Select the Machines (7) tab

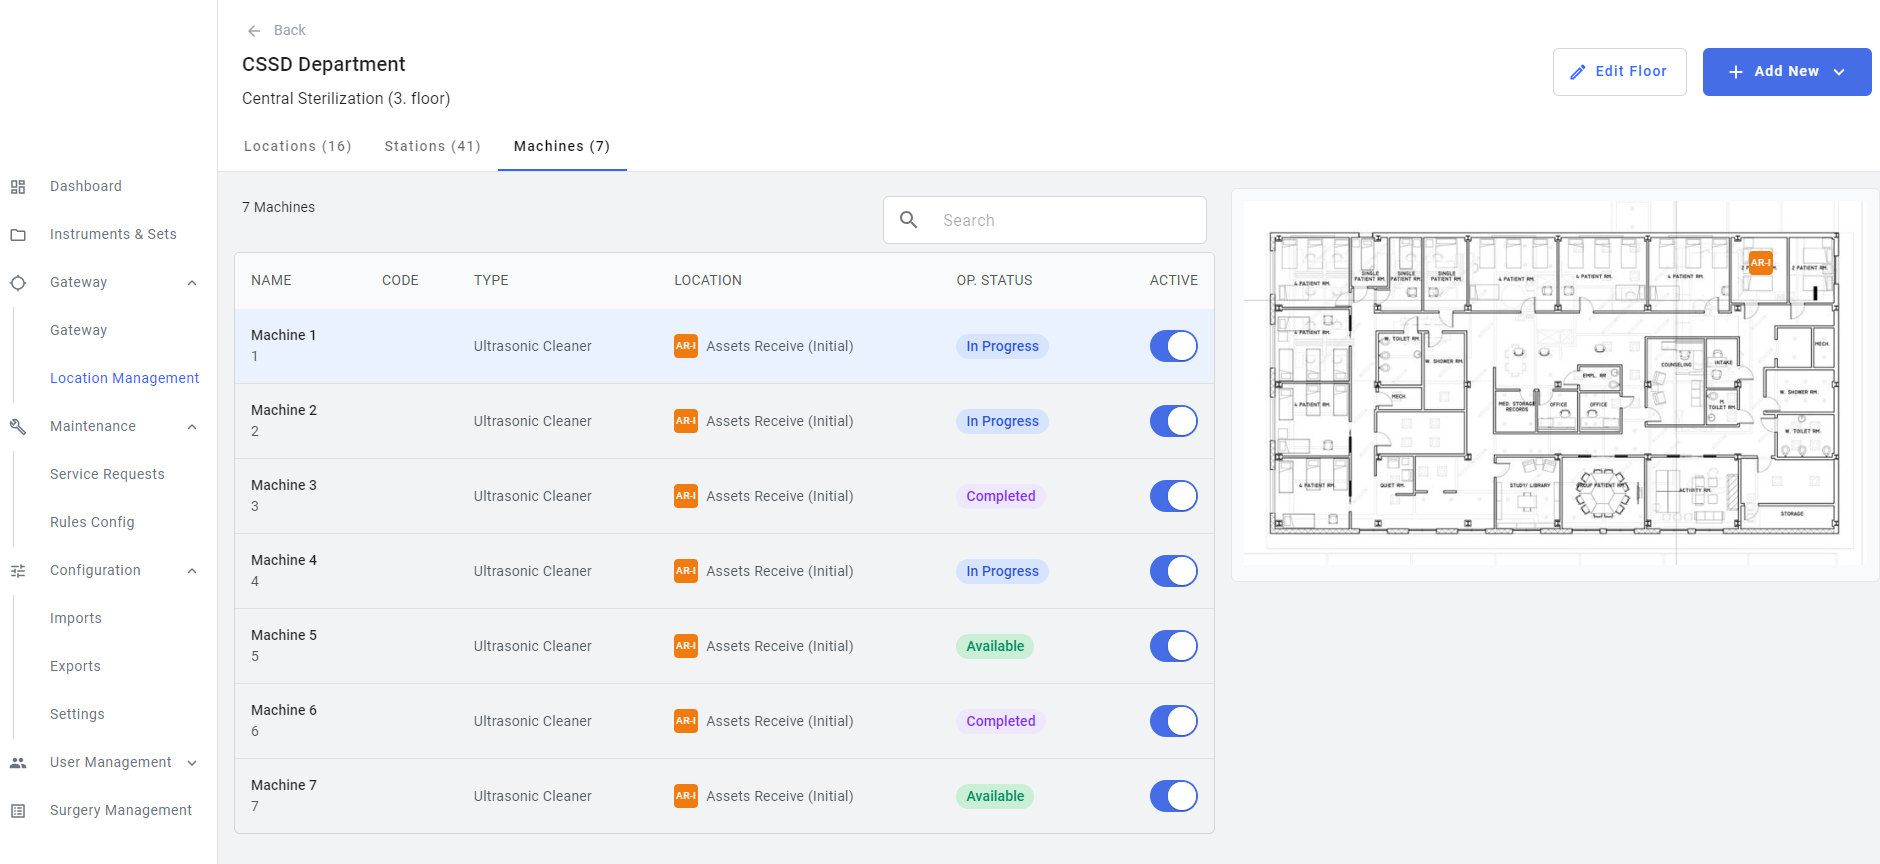pos(562,146)
